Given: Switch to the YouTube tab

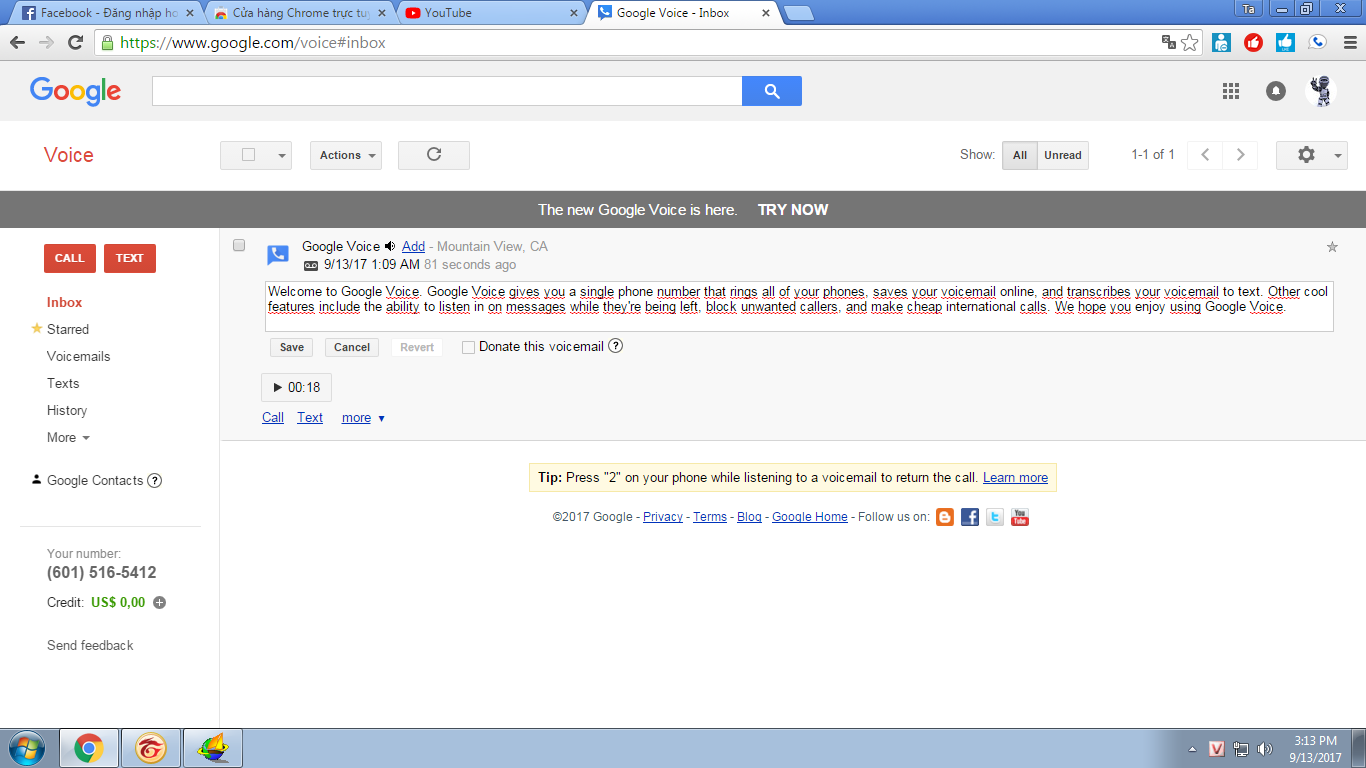Looking at the screenshot, I should click(x=490, y=13).
